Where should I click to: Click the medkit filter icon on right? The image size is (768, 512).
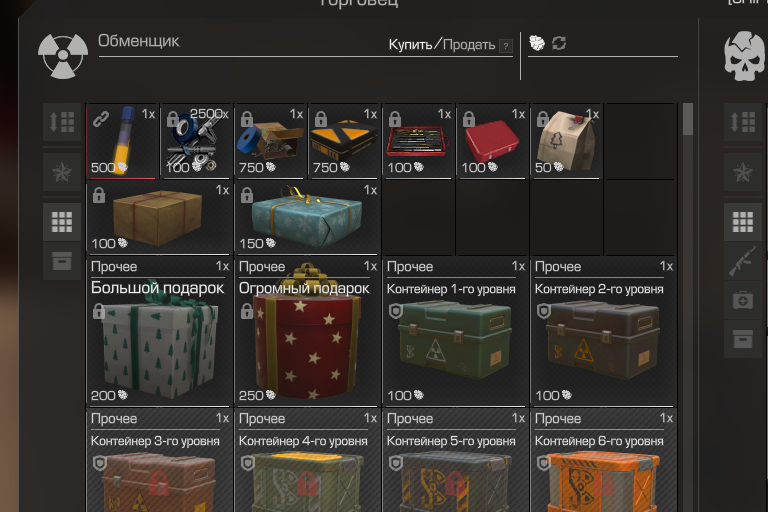click(743, 300)
